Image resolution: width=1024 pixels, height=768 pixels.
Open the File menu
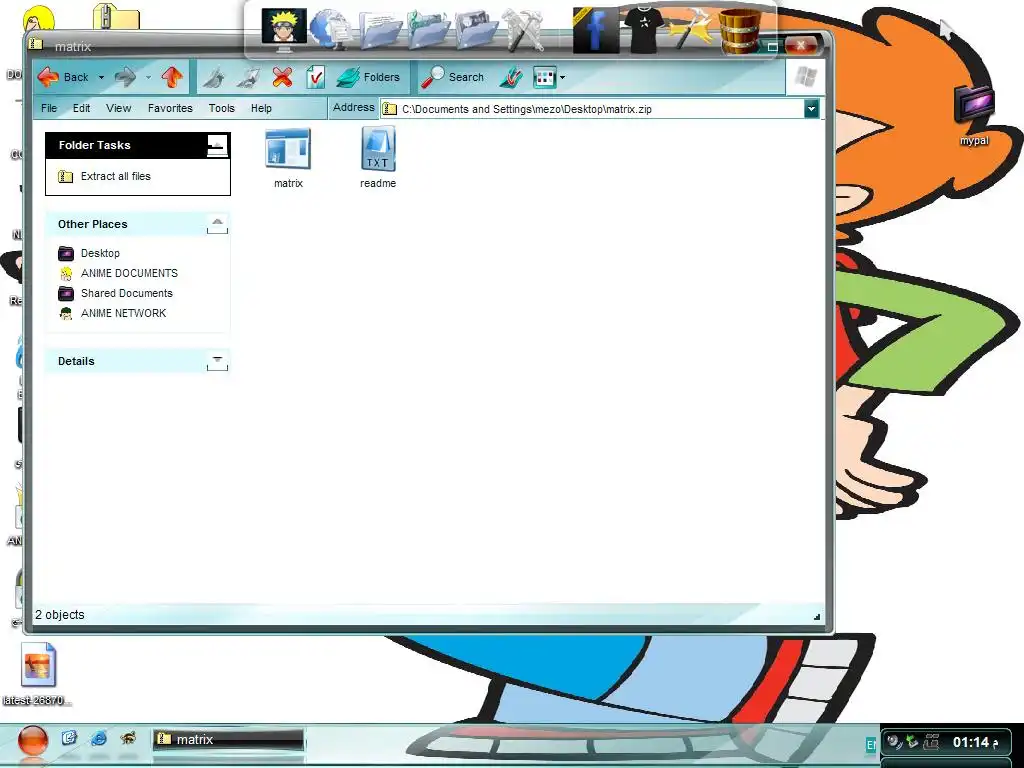[x=49, y=108]
